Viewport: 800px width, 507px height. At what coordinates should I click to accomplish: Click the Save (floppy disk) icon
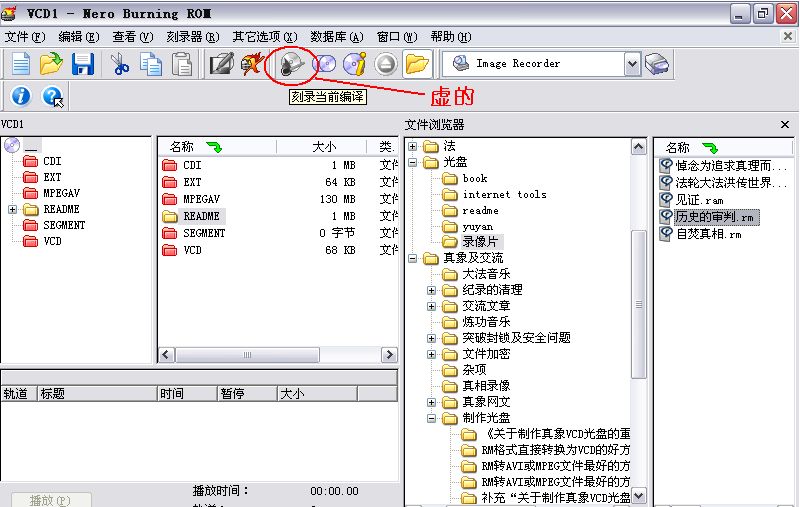pos(82,64)
